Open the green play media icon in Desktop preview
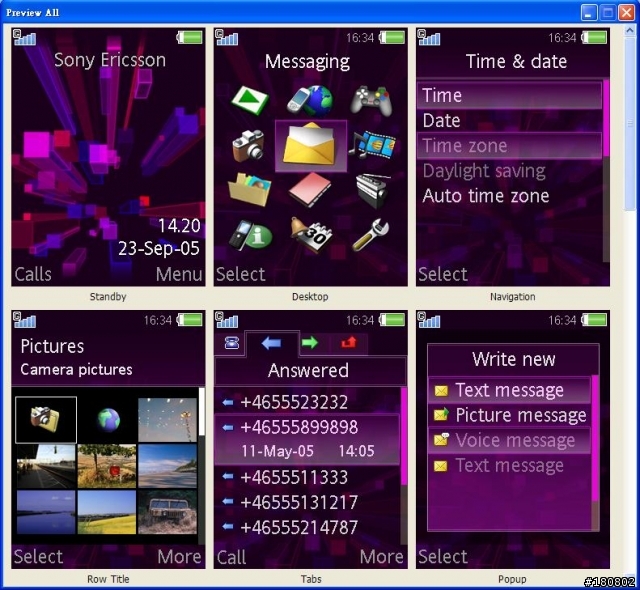Viewport: 640px width, 590px height. coord(249,100)
